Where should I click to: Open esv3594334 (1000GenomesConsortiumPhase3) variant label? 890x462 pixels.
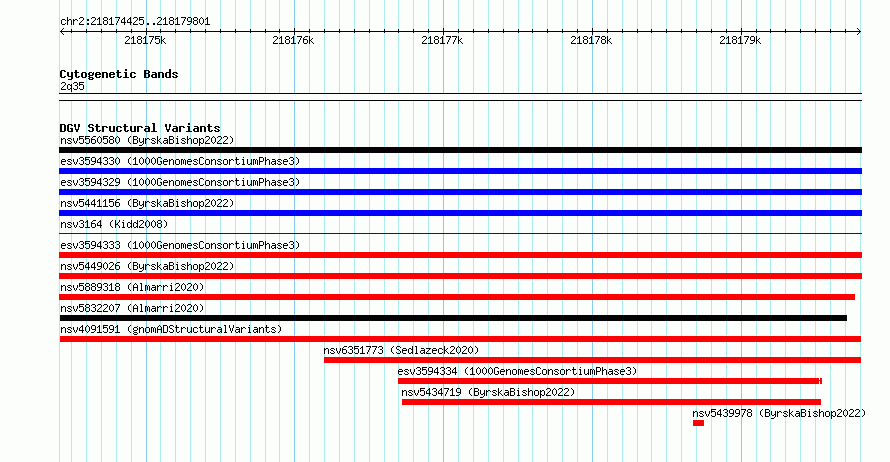[517, 371]
